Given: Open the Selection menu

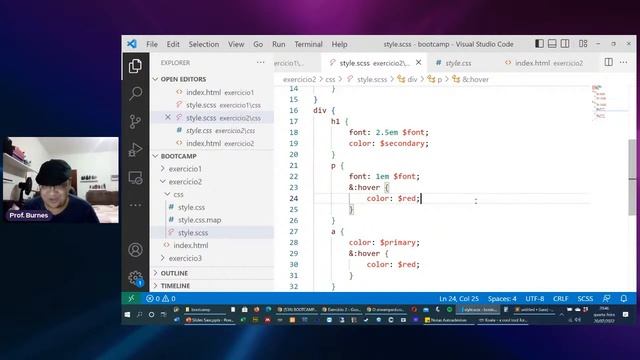Looking at the screenshot, I should point(204,44).
